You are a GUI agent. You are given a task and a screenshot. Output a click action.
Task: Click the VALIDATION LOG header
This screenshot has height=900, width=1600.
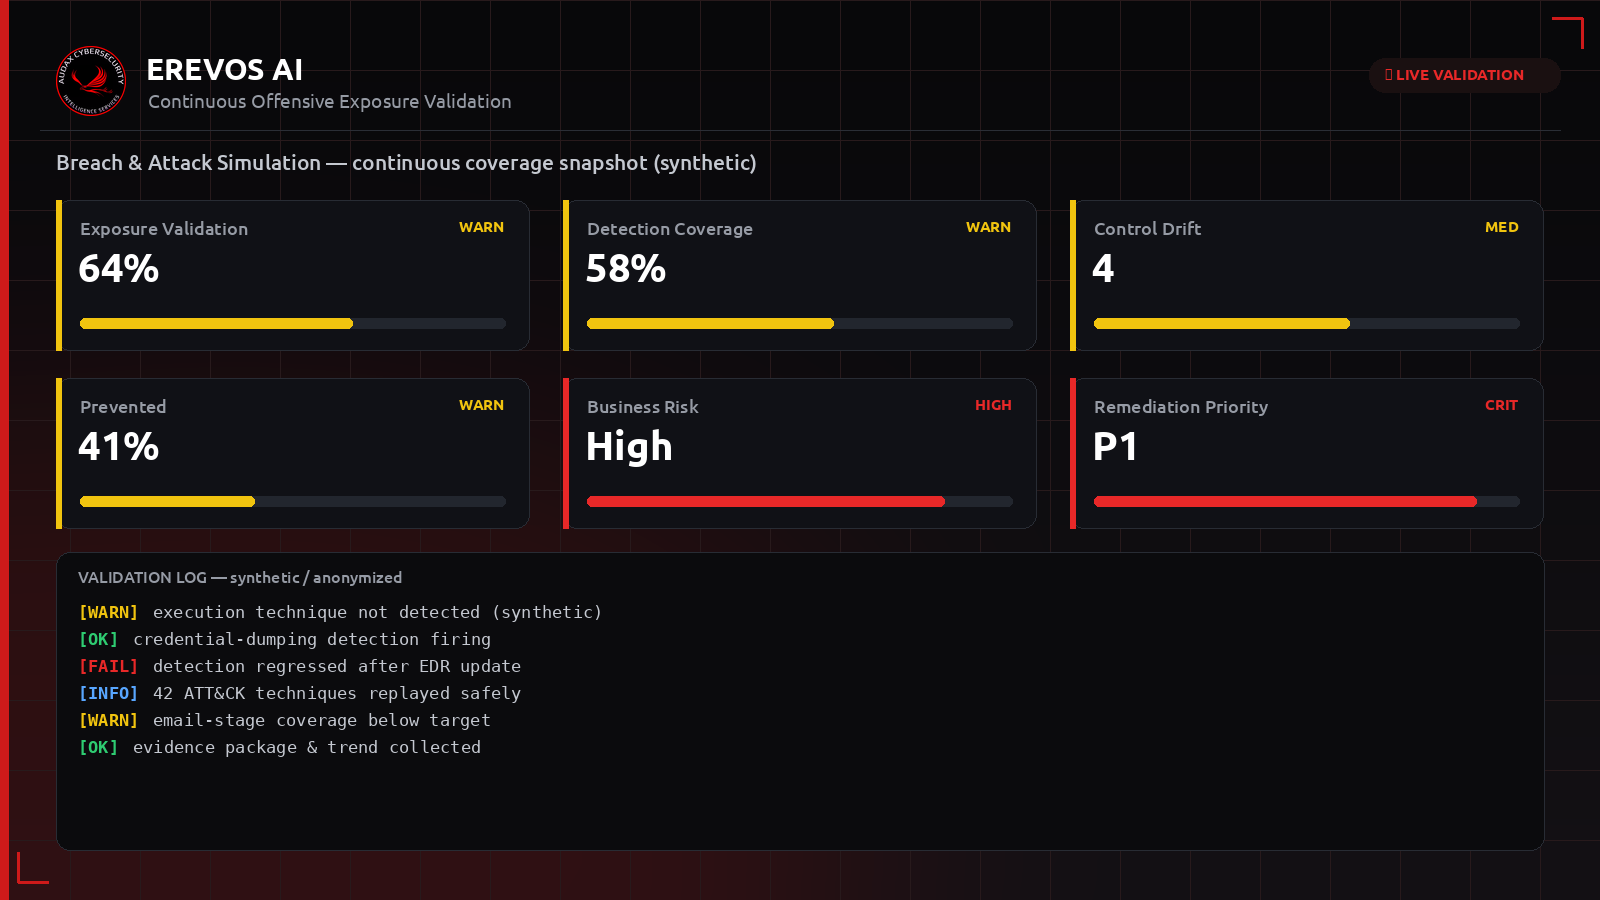click(x=240, y=578)
